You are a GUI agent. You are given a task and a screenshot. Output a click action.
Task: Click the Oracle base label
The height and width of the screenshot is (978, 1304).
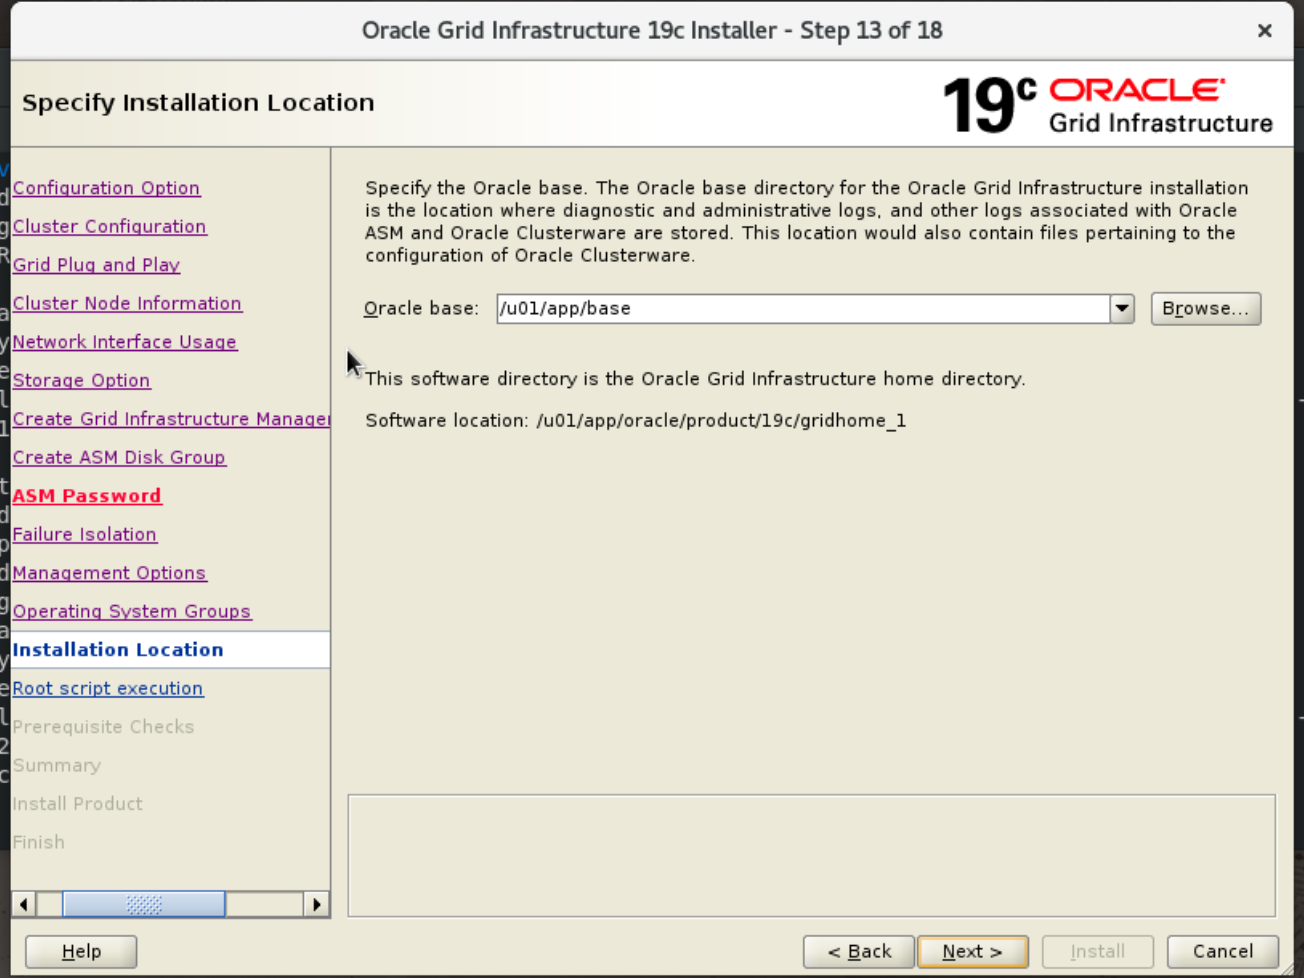[421, 308]
